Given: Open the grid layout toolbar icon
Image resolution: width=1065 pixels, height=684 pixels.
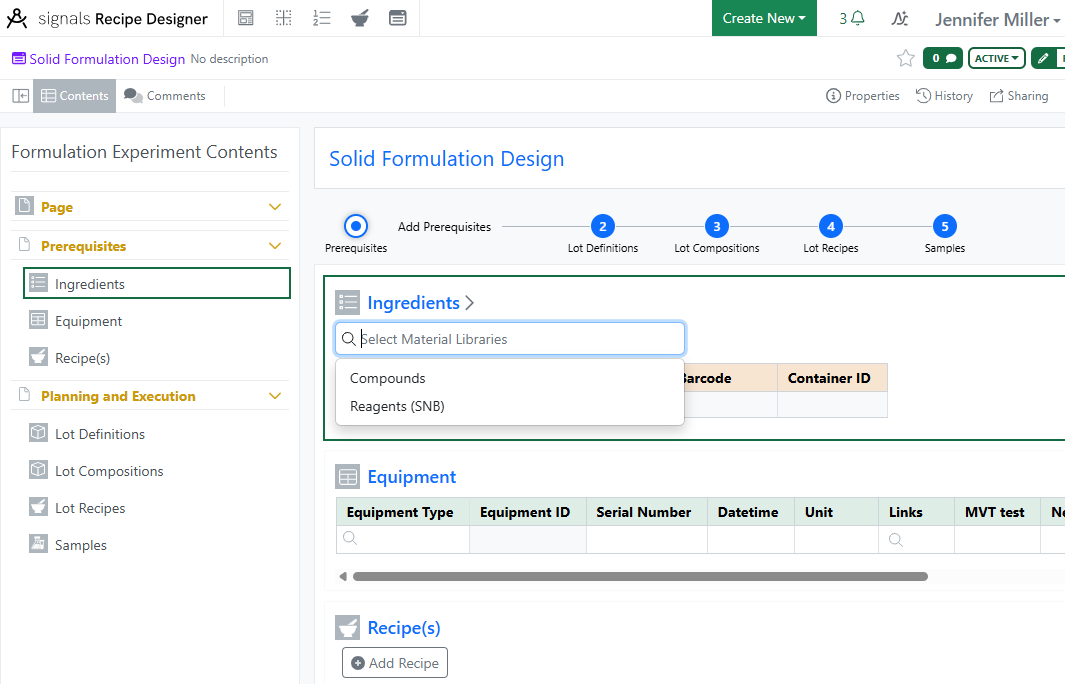Looking at the screenshot, I should pyautogui.click(x=284, y=18).
